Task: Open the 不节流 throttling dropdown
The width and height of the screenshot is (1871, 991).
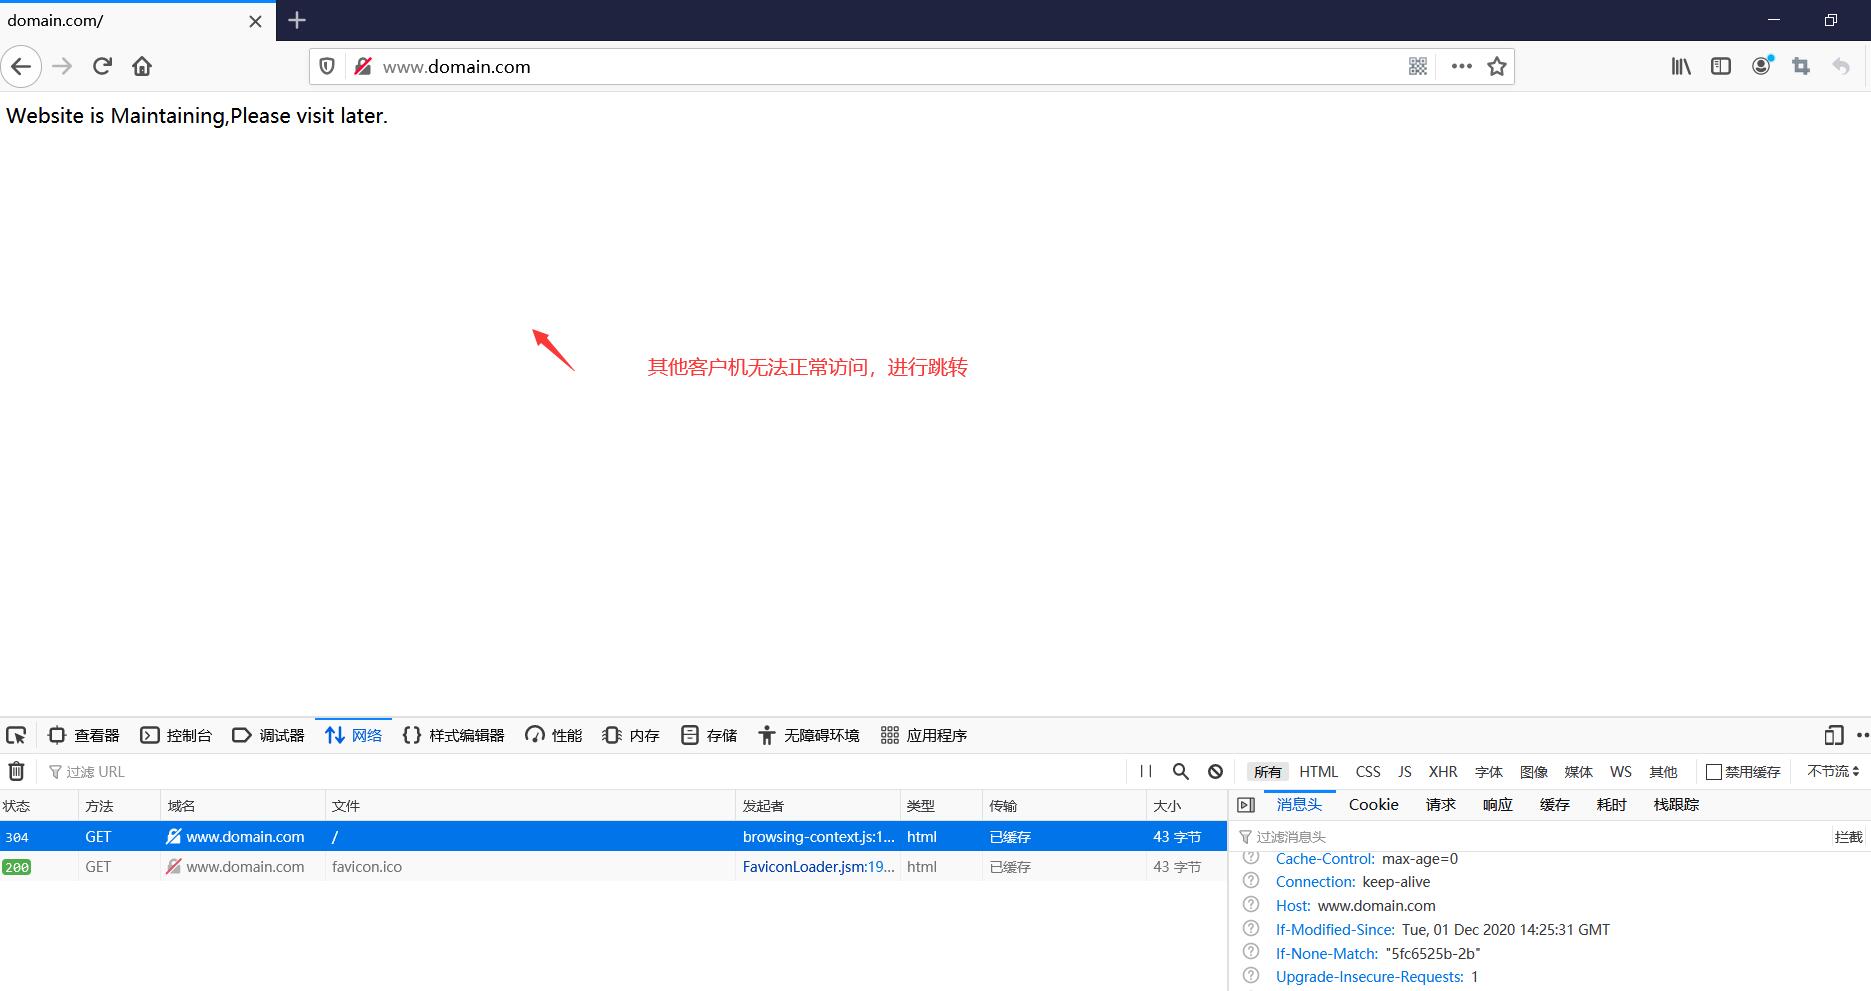Action: tap(1831, 771)
